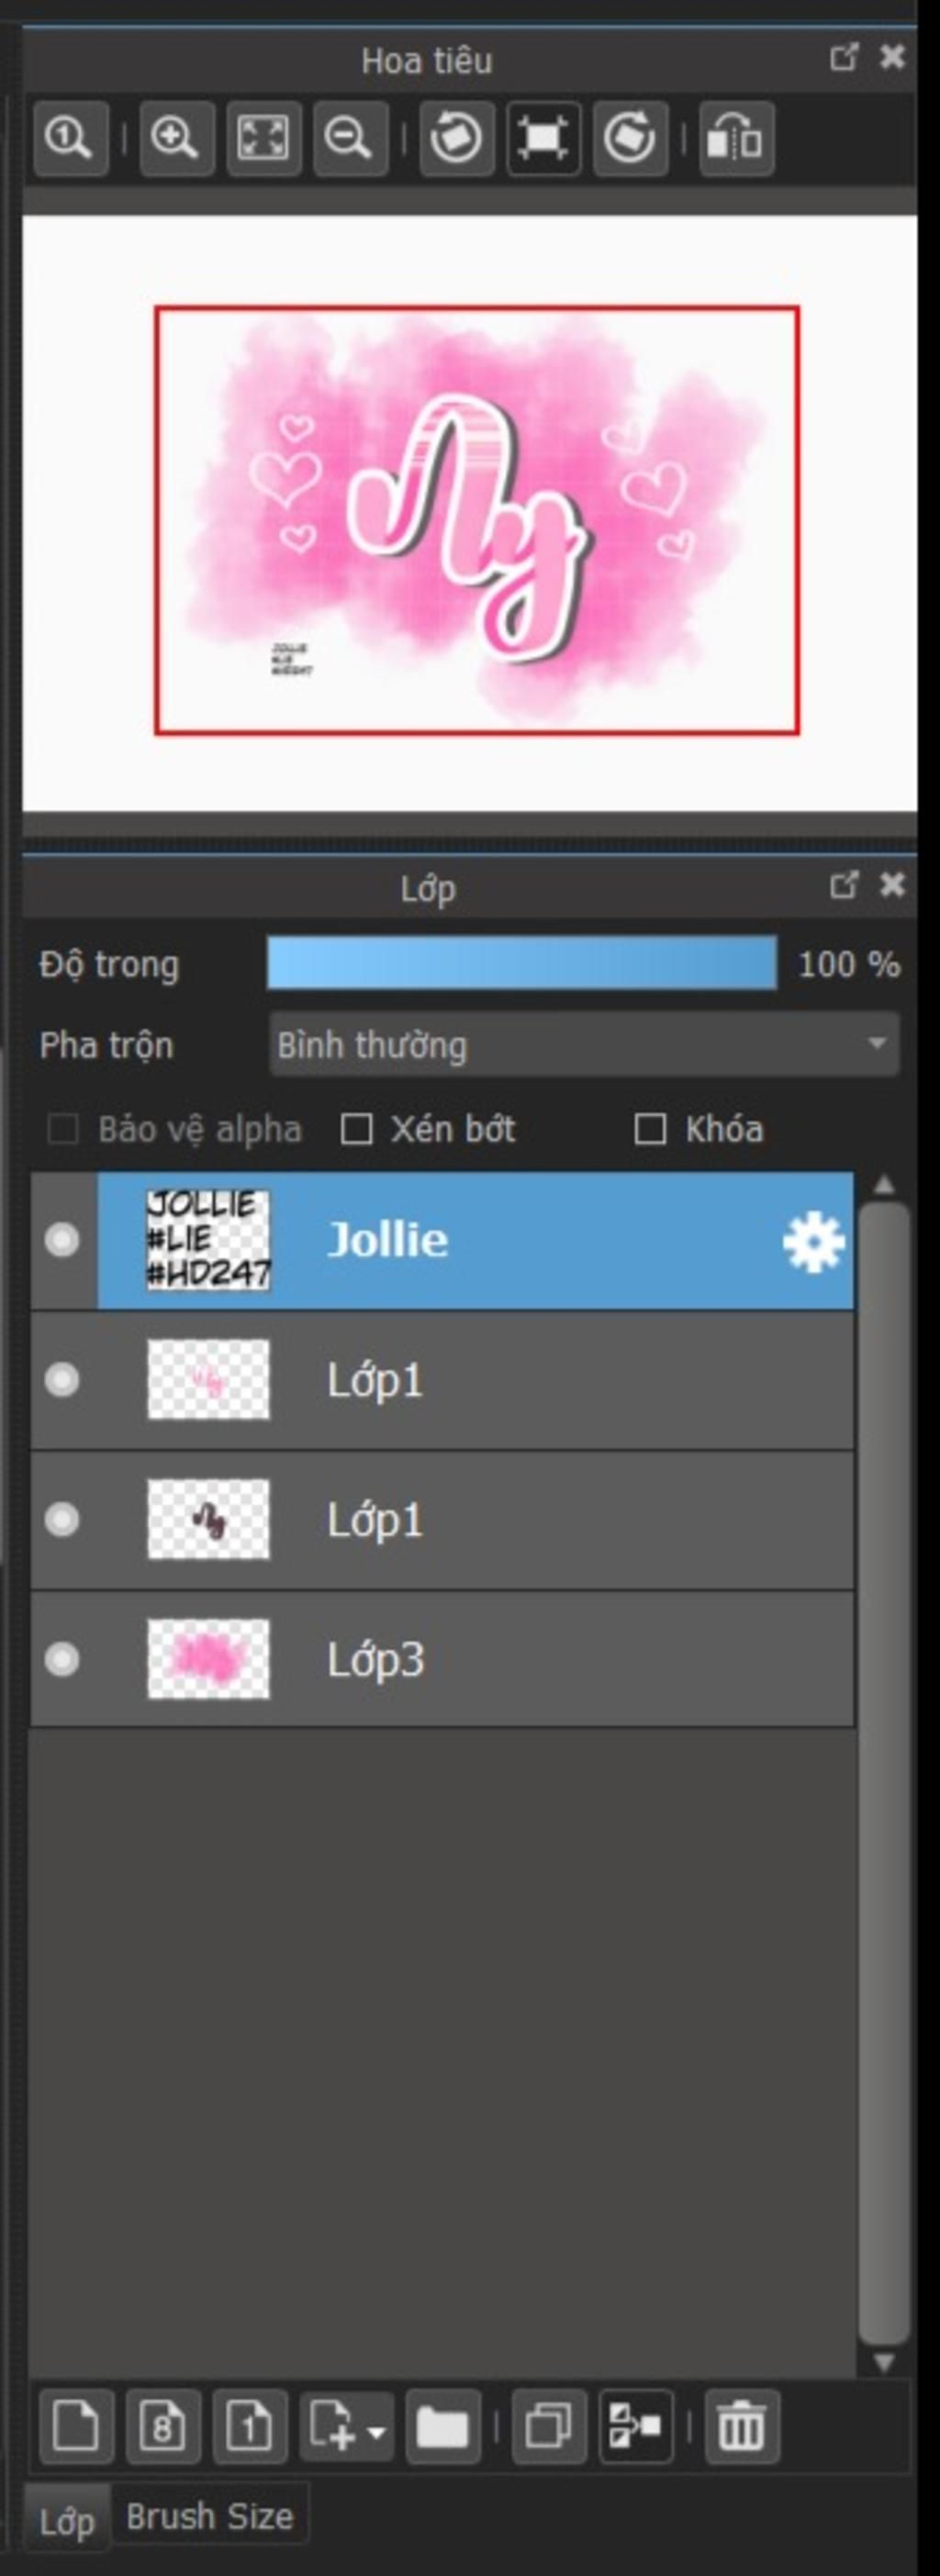
Task: Fit the canvas to the window
Action: pyautogui.click(x=263, y=138)
